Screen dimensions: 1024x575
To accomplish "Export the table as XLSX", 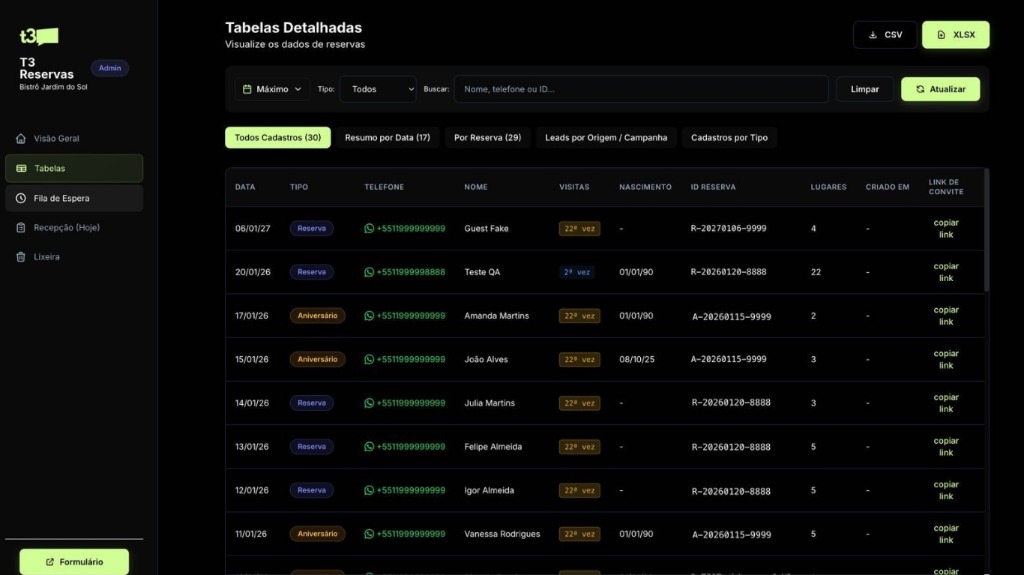I will 955,35.
